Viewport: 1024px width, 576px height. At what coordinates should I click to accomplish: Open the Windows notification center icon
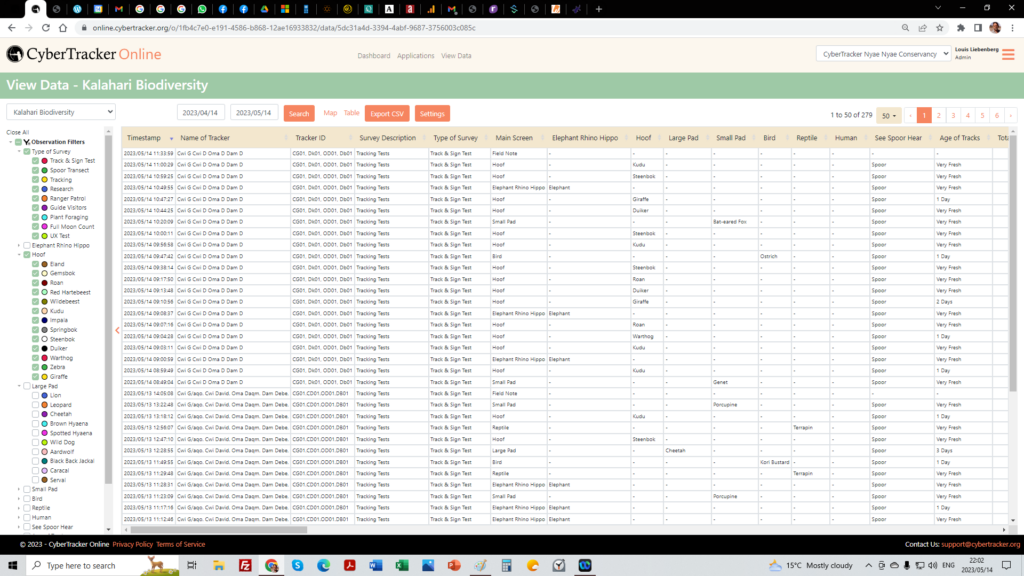[1006, 566]
